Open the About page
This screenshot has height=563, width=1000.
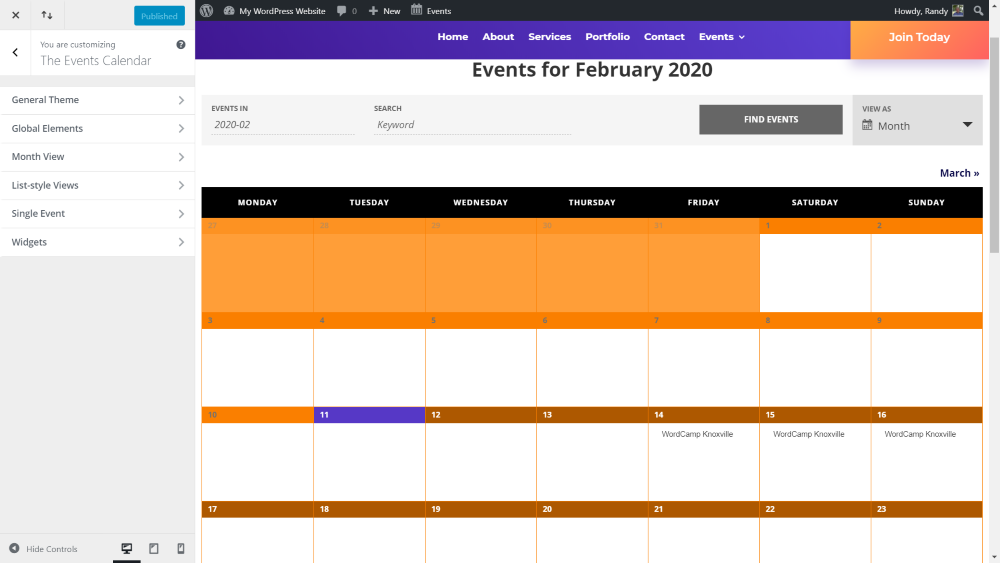pos(498,37)
